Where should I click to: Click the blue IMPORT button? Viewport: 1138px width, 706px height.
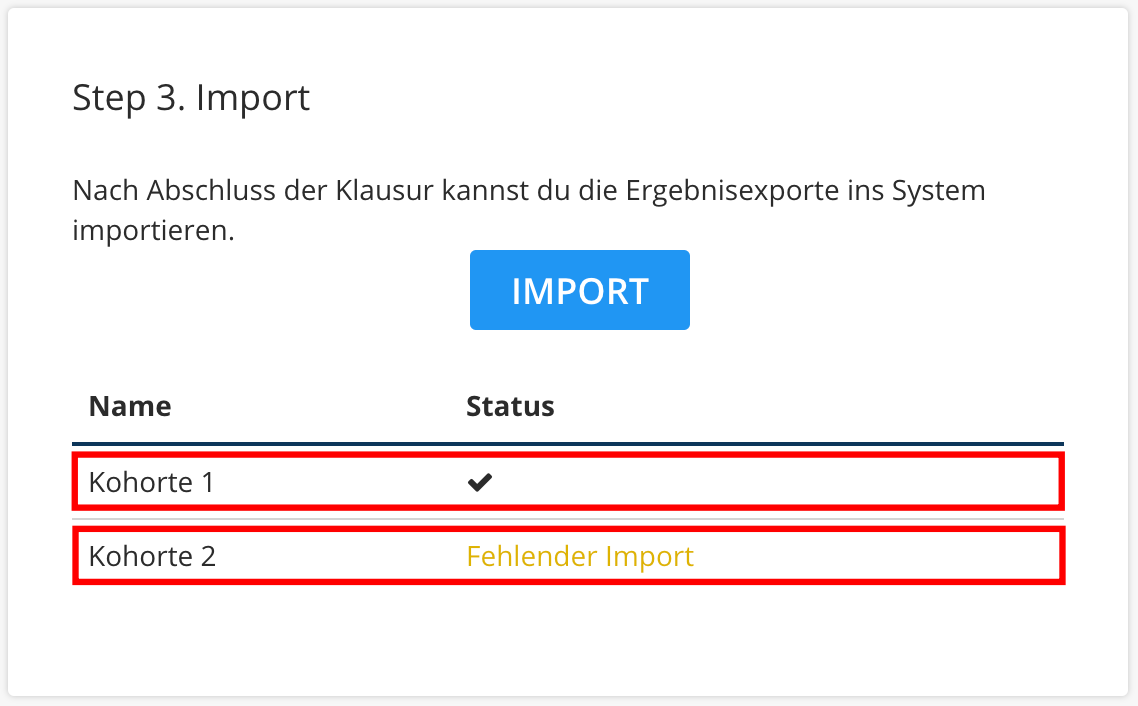579,290
